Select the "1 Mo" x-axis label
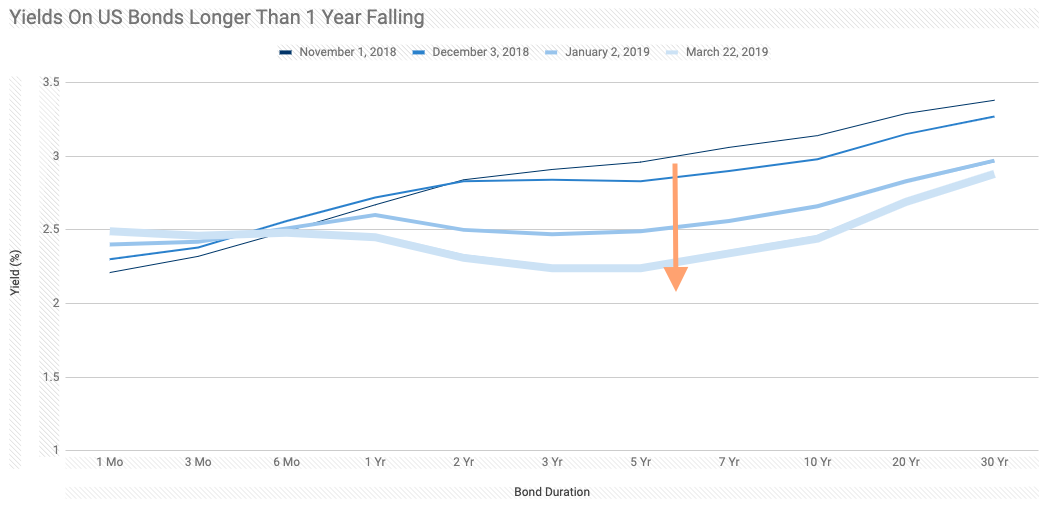Screen dimensions: 1053x512 point(110,462)
